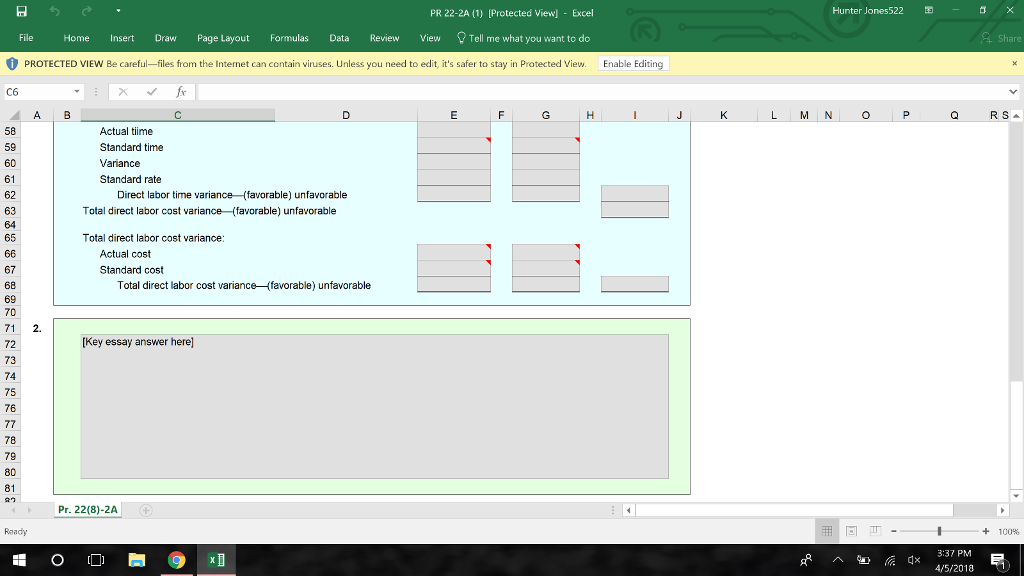
Task: Open File Explorer from the taskbar
Action: point(136,560)
